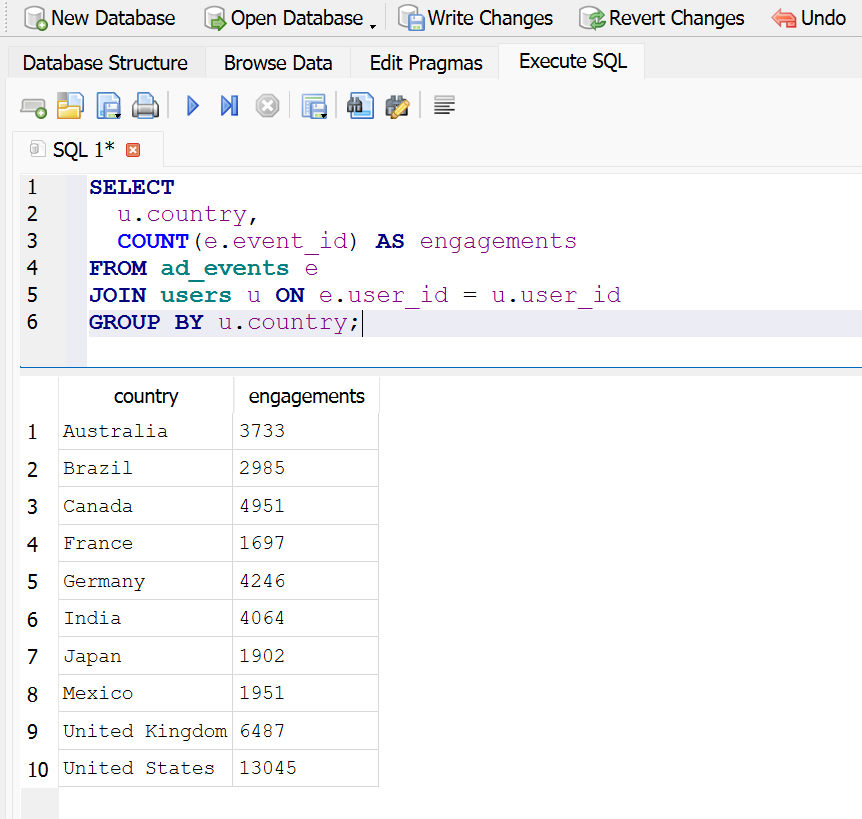
Task: Stop the running SQL execution
Action: click(x=267, y=106)
